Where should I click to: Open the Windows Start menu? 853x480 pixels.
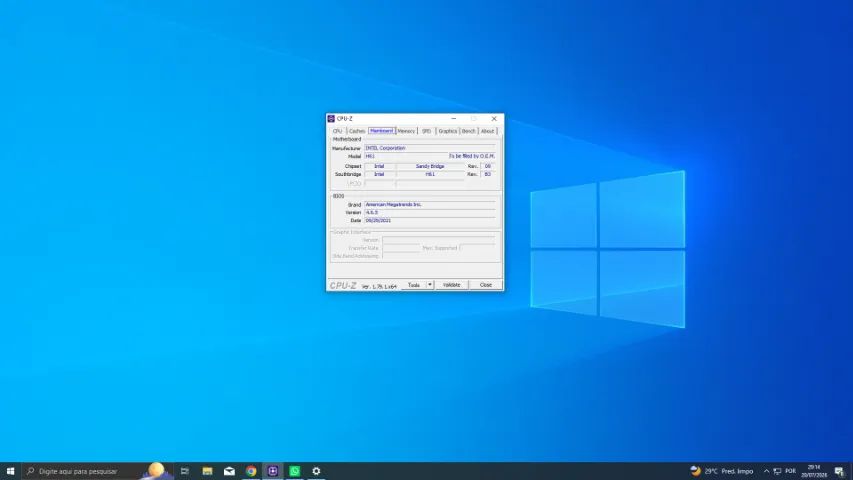(x=10, y=471)
